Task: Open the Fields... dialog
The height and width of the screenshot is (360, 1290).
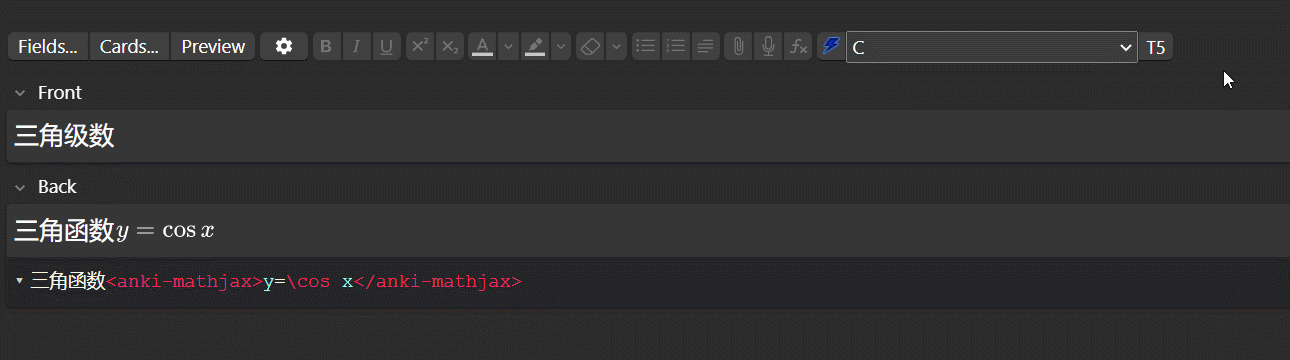Action: pyautogui.click(x=48, y=46)
